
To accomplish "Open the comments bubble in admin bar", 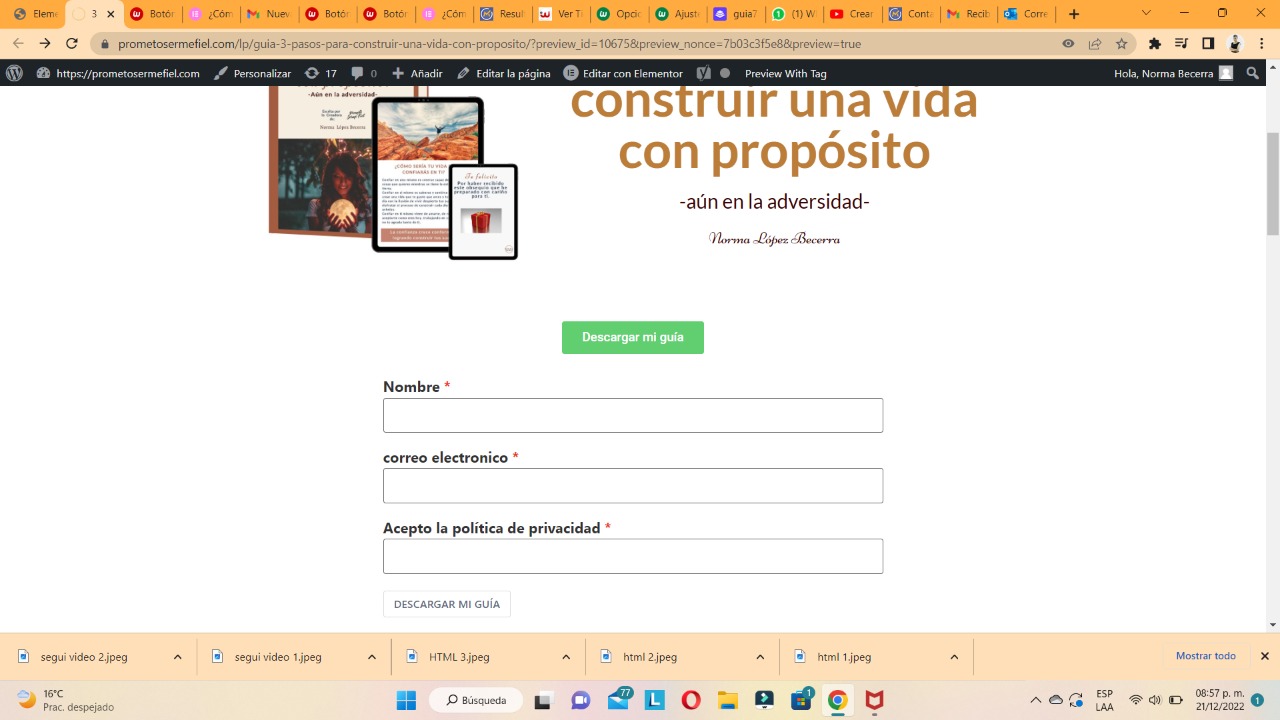I will (364, 73).
